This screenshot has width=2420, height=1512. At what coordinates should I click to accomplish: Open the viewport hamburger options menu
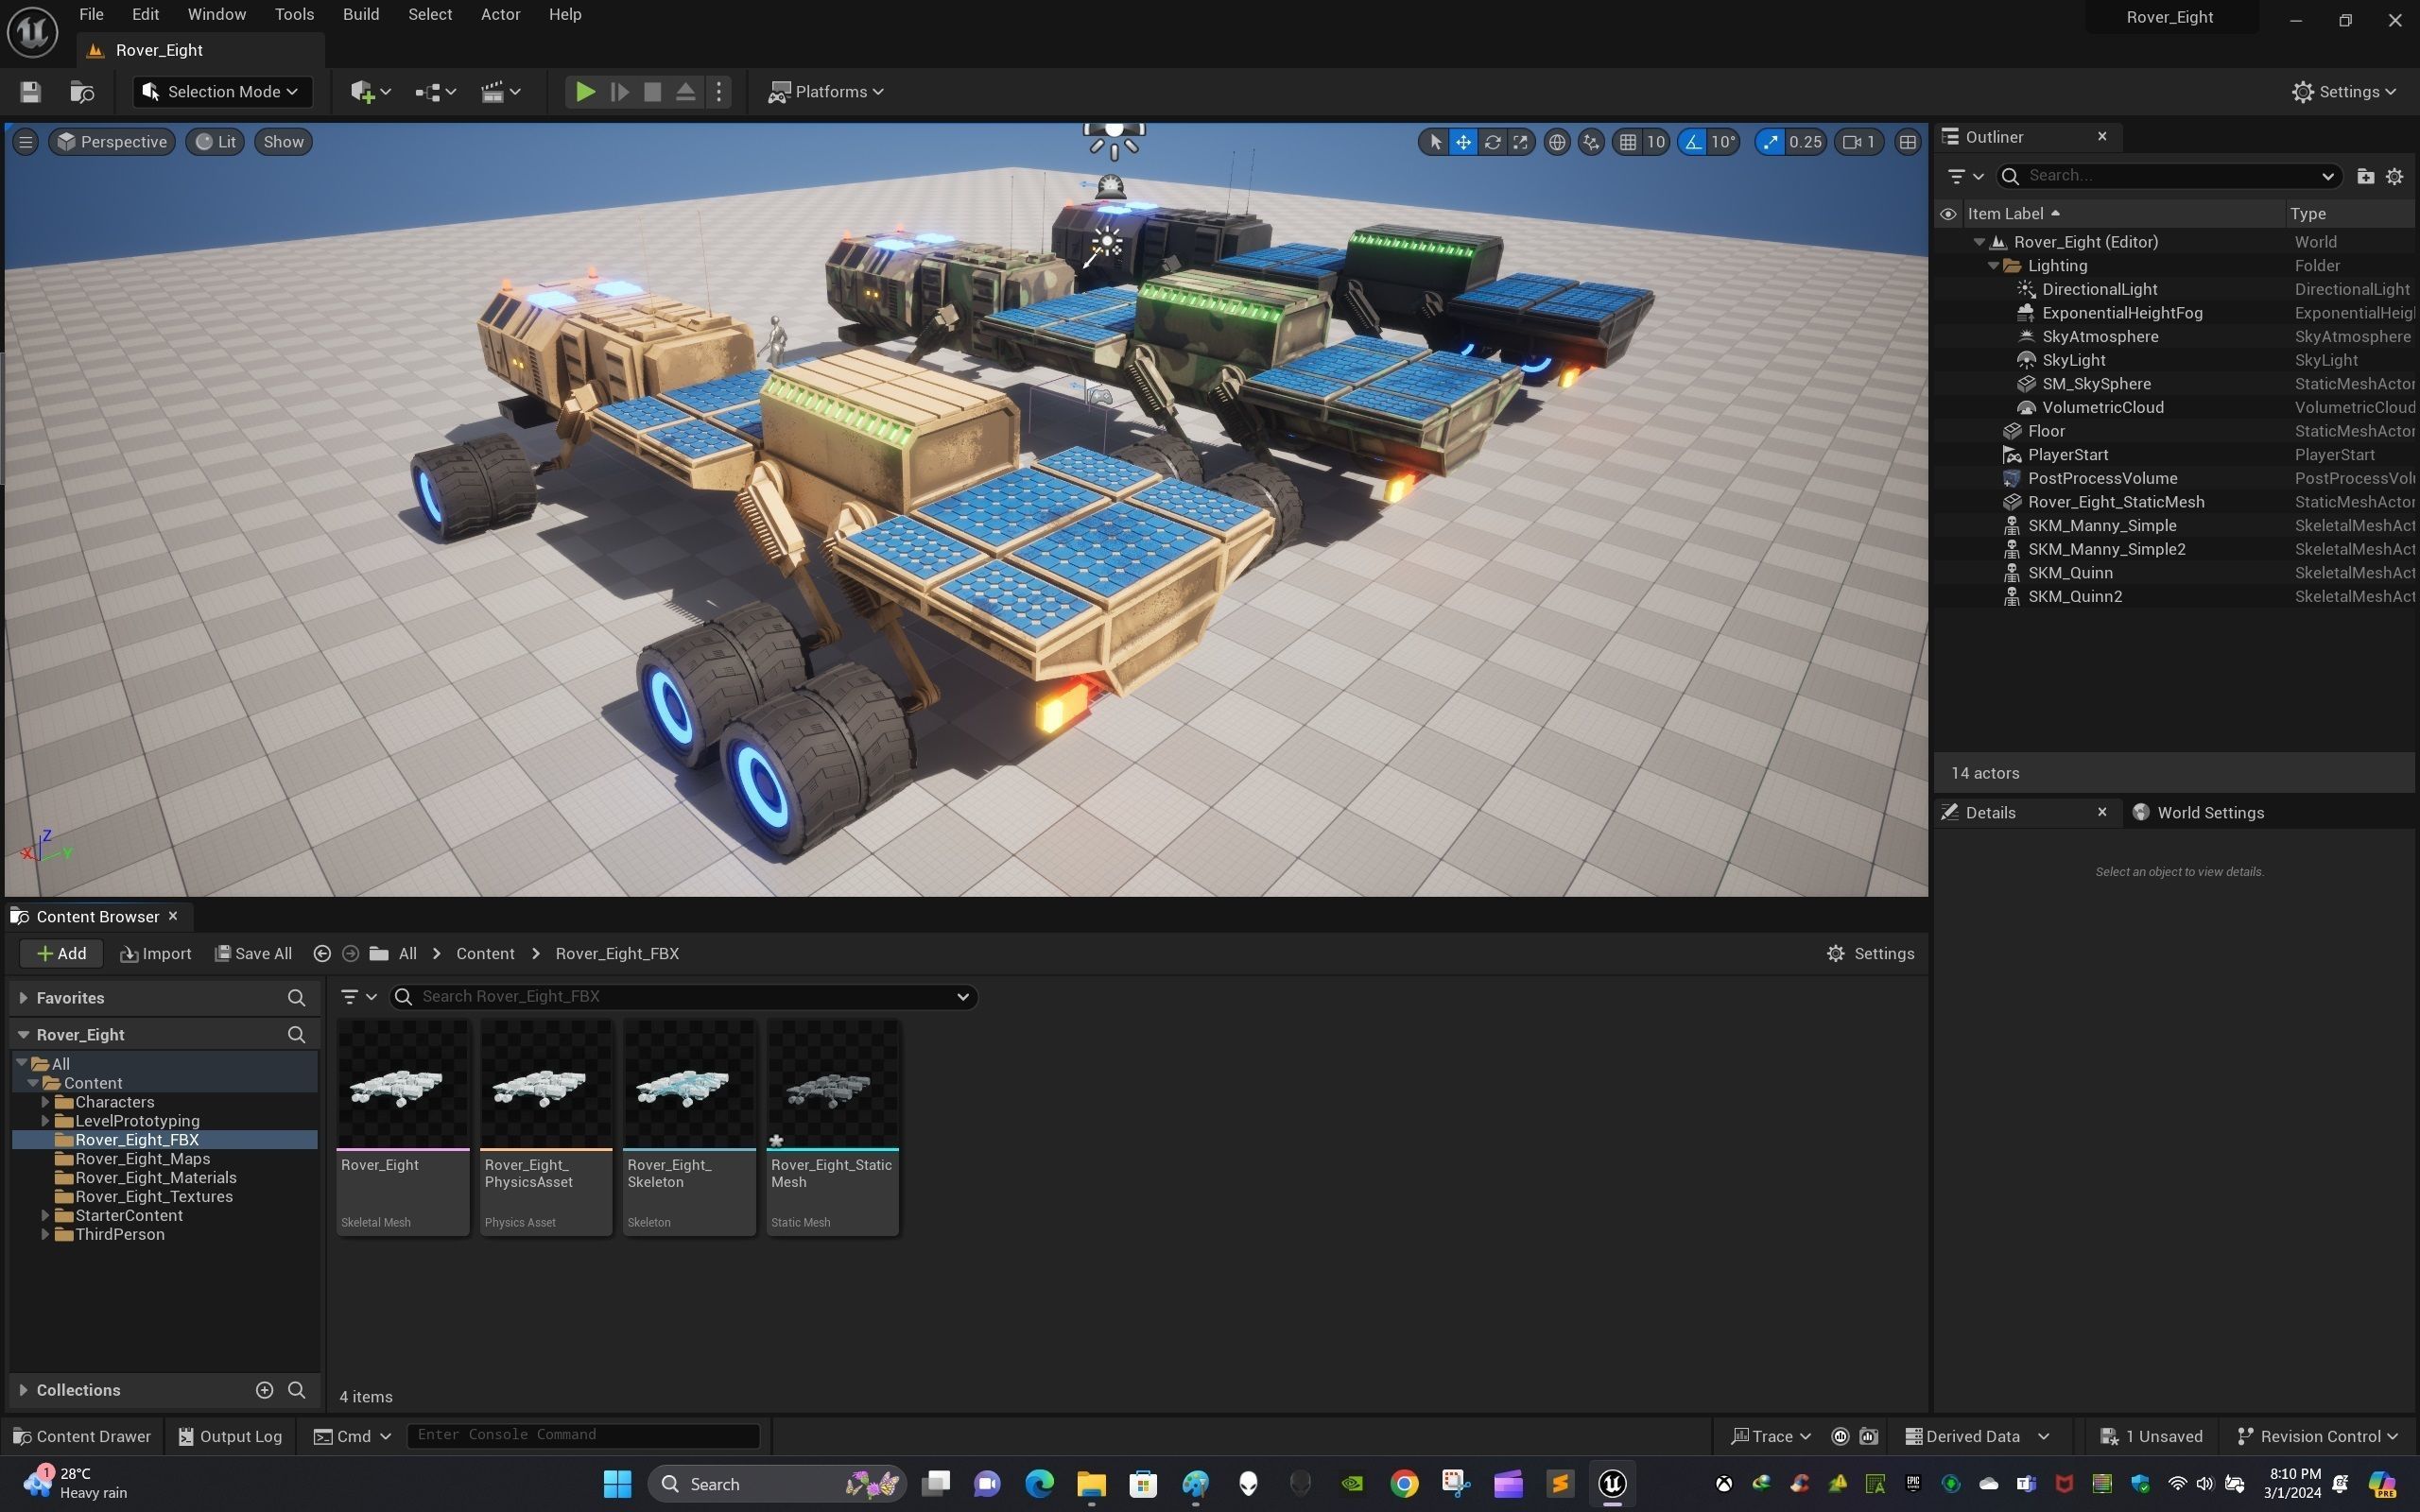(x=26, y=142)
